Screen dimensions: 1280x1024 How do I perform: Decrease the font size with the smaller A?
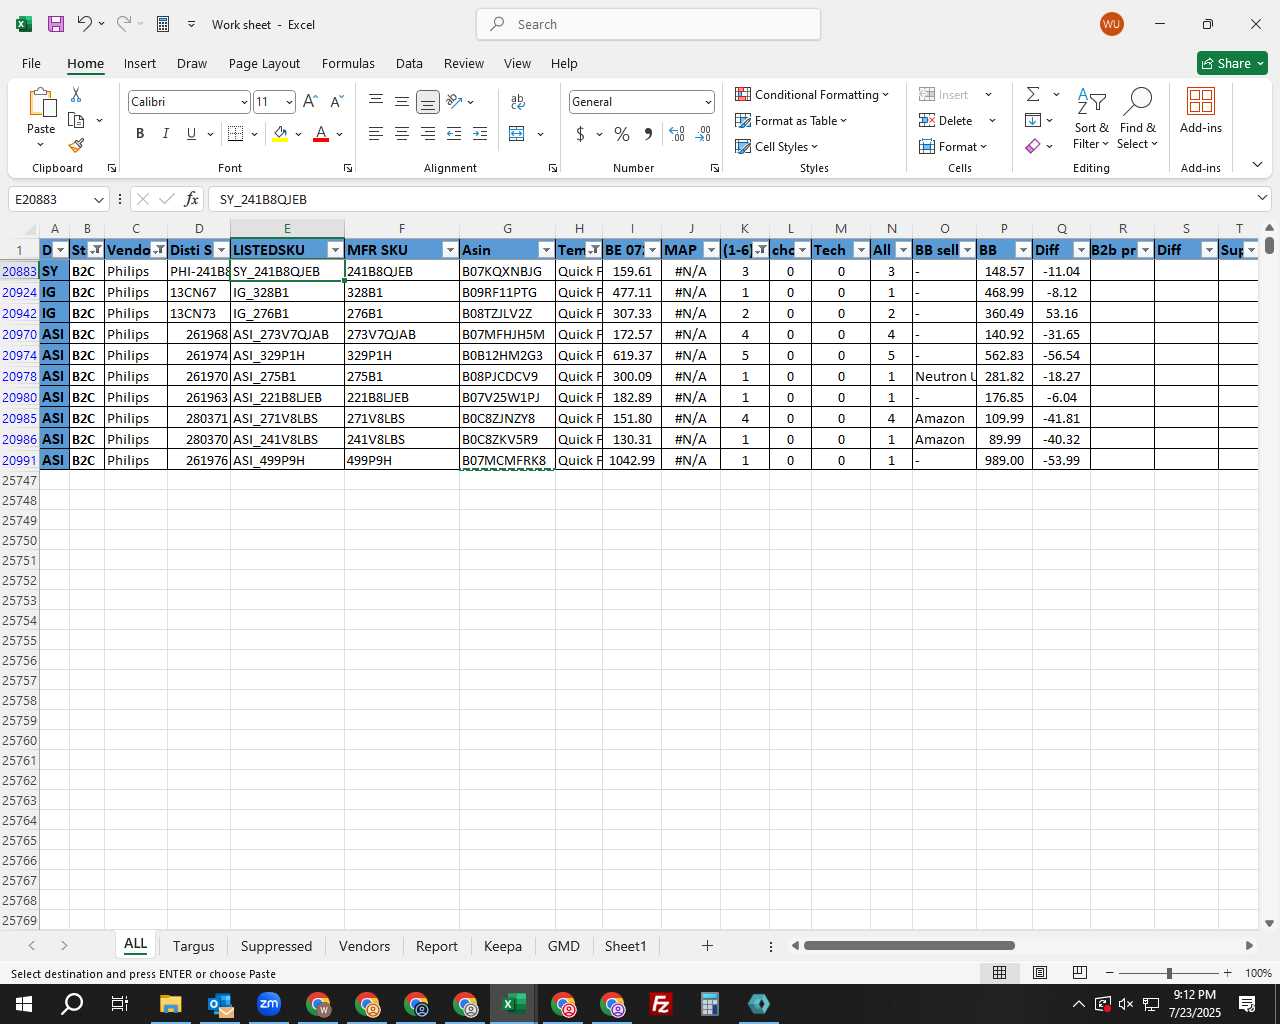(x=336, y=102)
